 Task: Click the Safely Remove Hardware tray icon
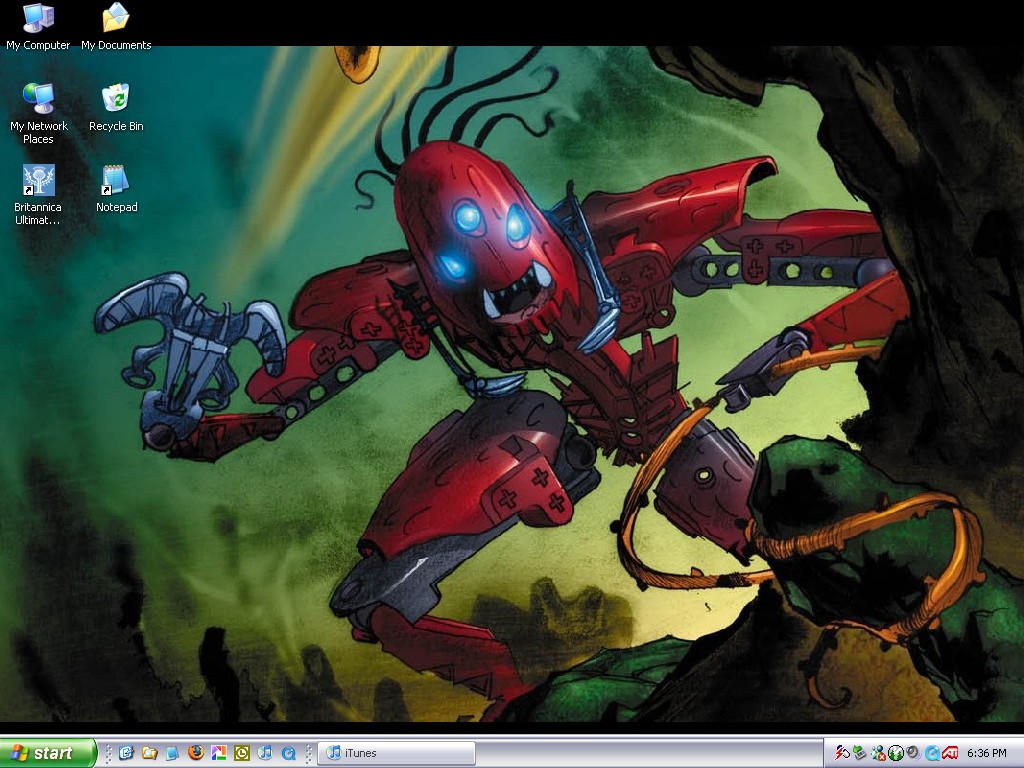pyautogui.click(x=859, y=752)
